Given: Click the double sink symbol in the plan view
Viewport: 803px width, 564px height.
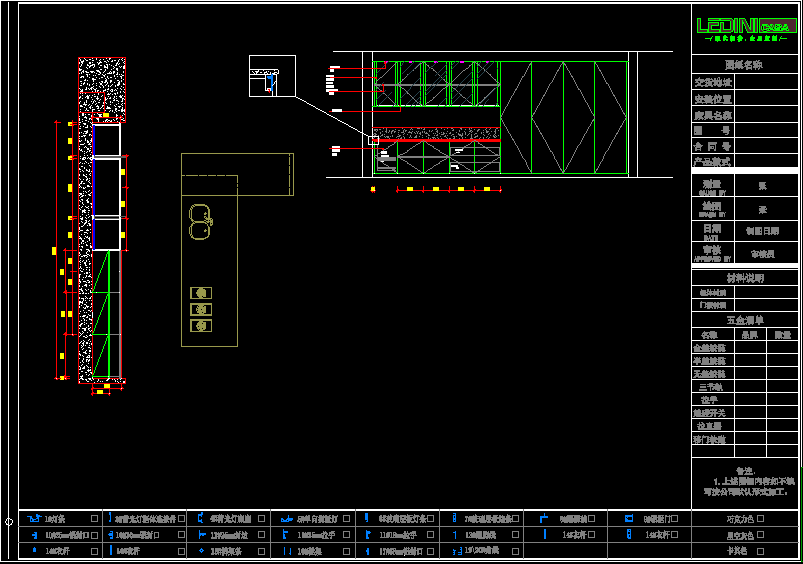Looking at the screenshot, I should click(x=201, y=221).
